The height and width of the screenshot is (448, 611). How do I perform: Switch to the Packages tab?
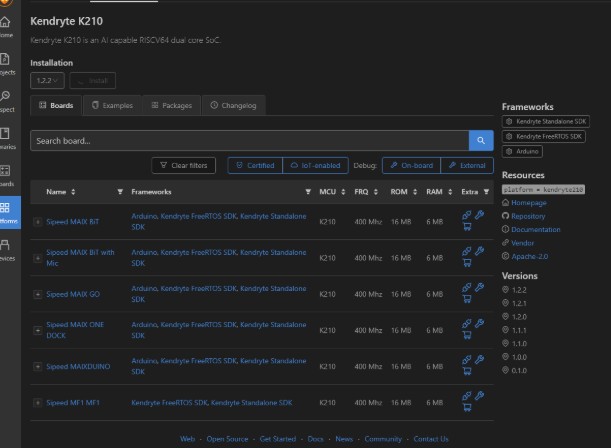[x=171, y=106]
